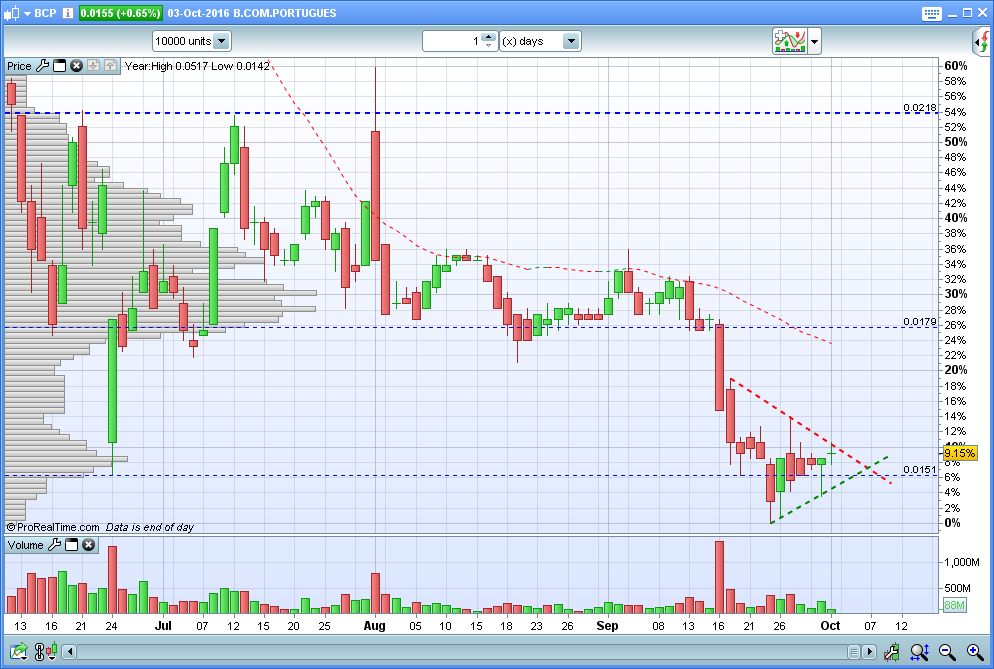Open the dropdown arrow next to BCP
This screenshot has width=994, height=669.
(27, 13)
